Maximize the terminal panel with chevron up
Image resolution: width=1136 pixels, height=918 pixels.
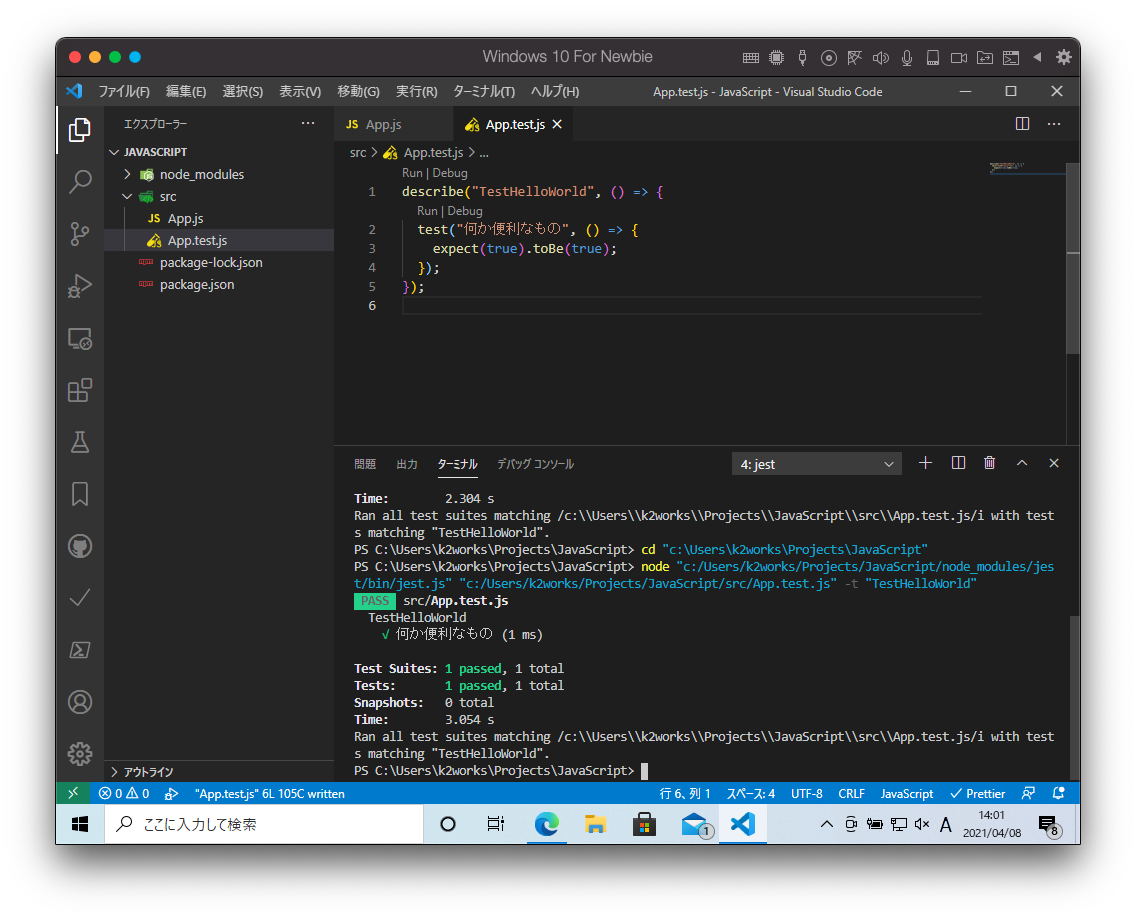(1022, 463)
